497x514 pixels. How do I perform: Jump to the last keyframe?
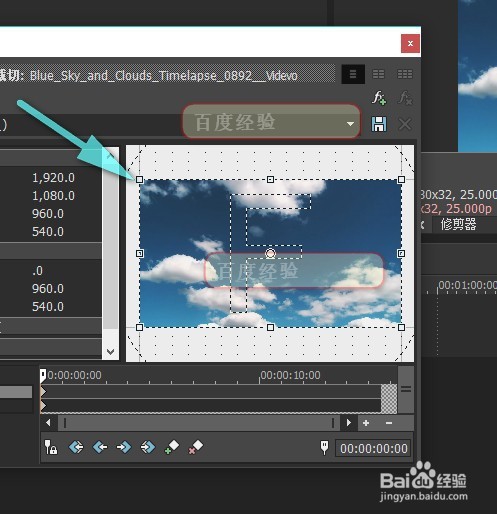click(x=148, y=447)
